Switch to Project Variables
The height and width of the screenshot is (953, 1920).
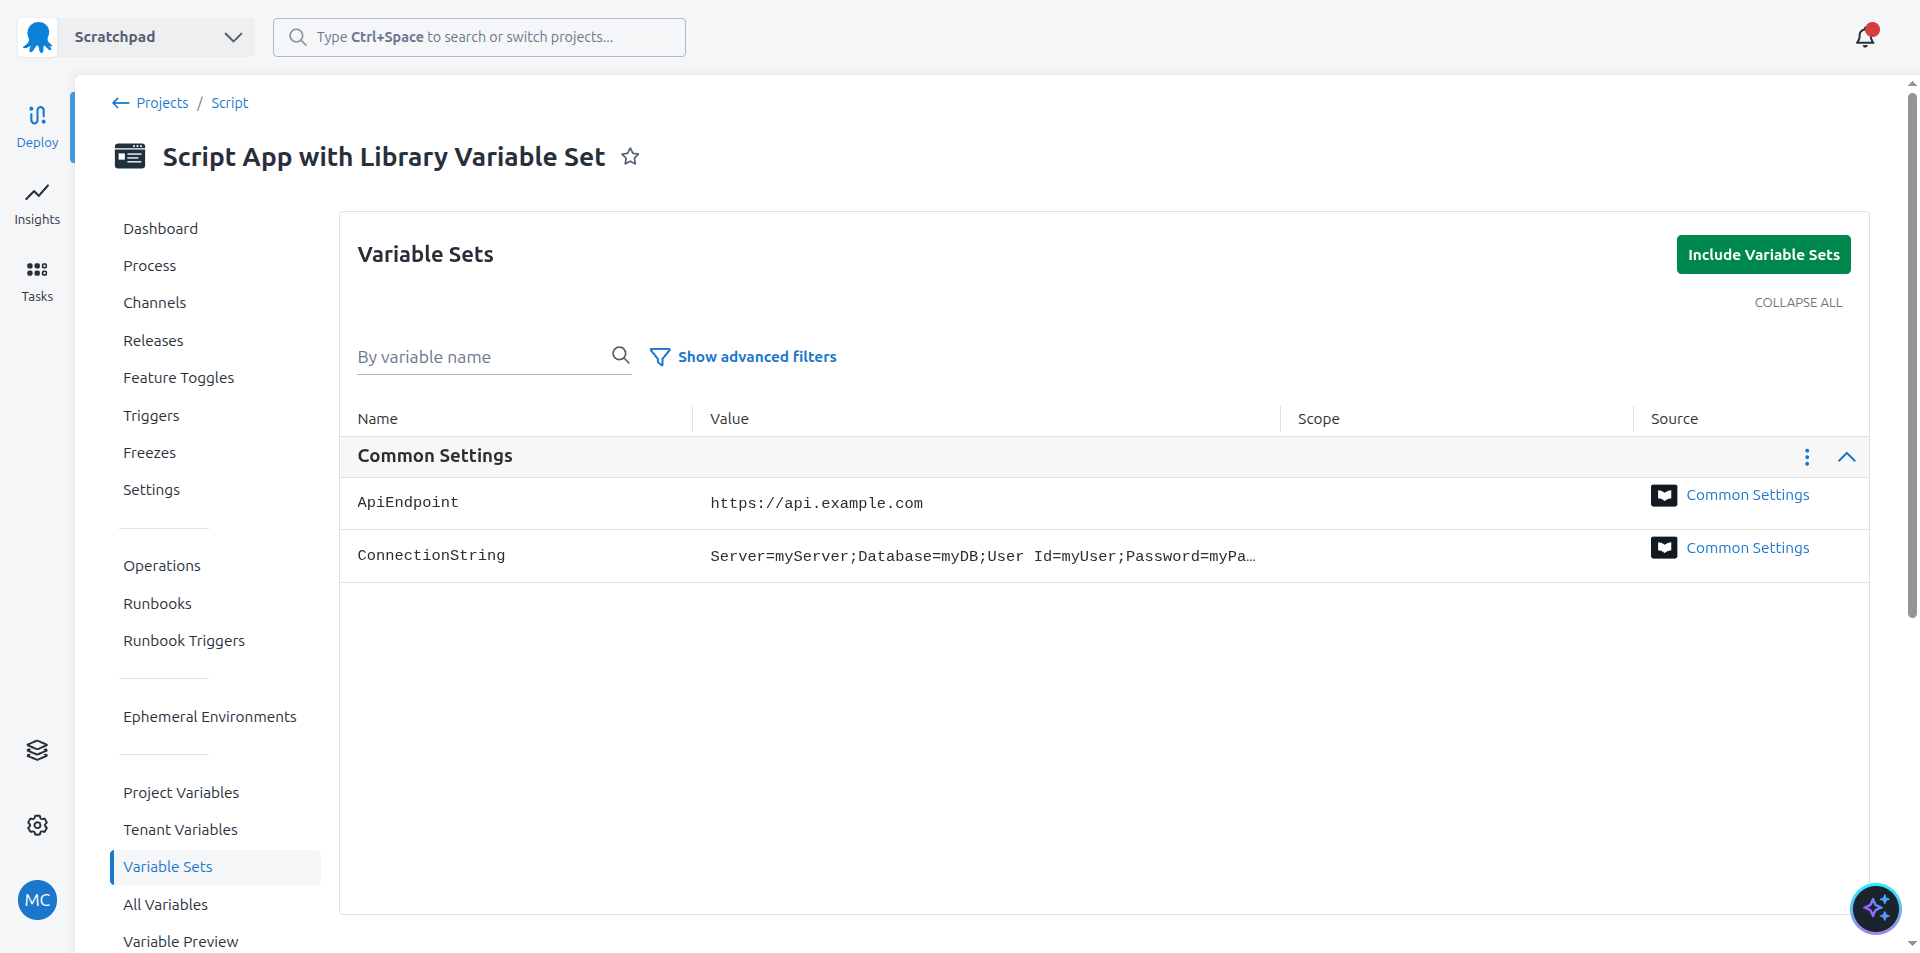point(181,792)
